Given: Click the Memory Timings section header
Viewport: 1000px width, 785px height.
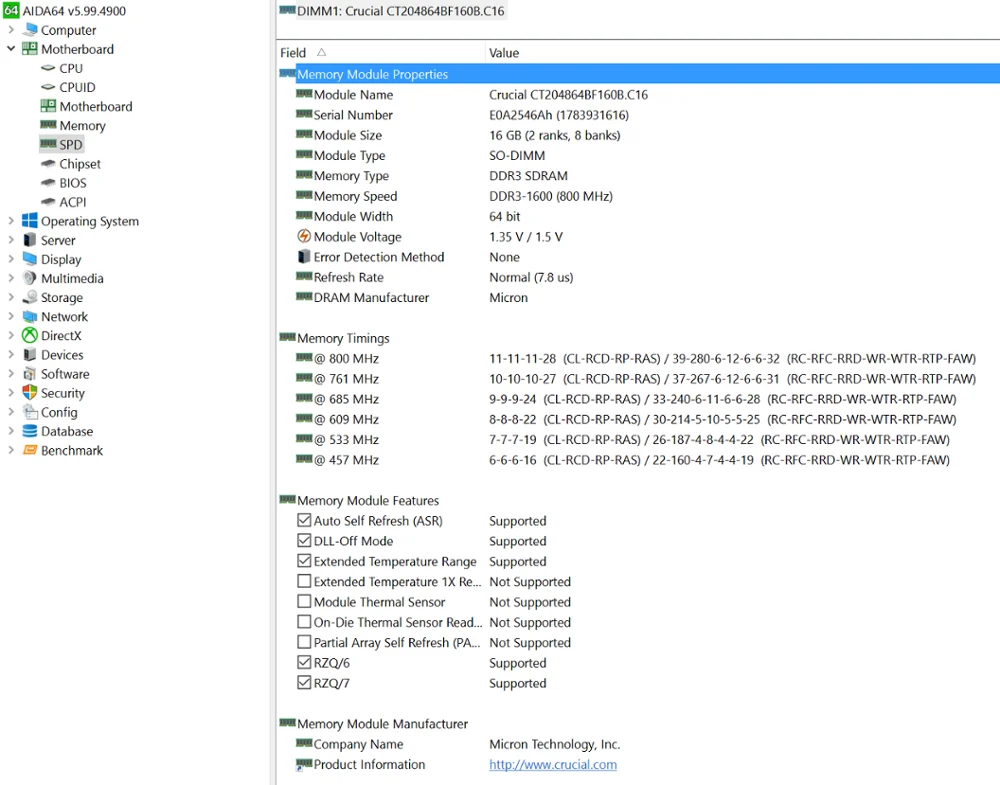Looking at the screenshot, I should [x=343, y=338].
